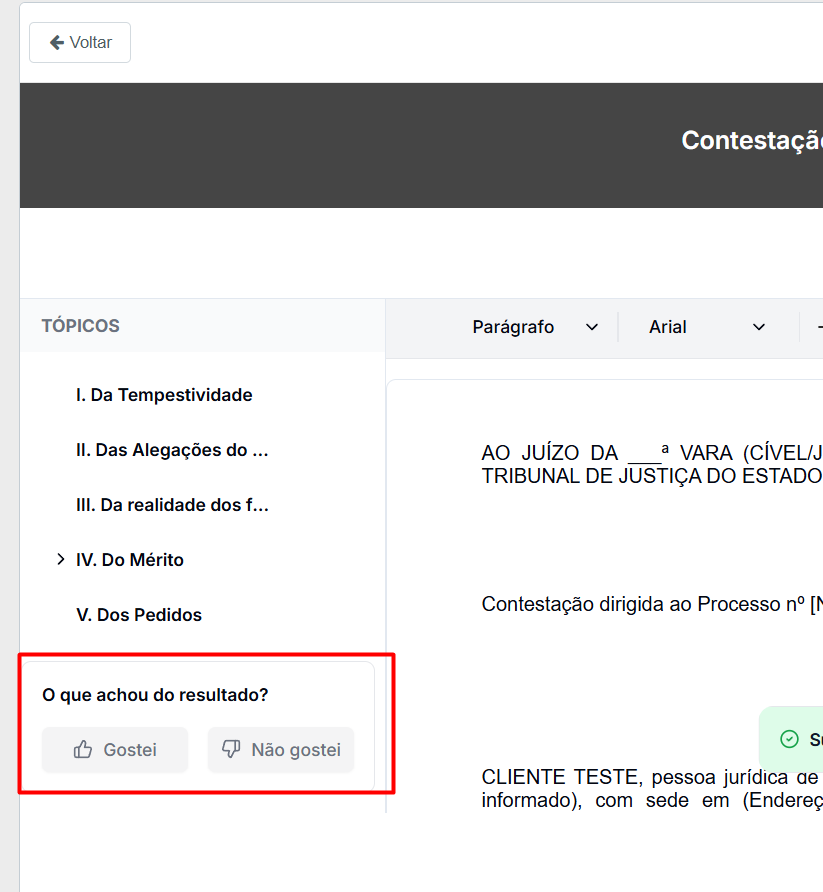Click the TÓPICOS panel header

pyautogui.click(x=81, y=326)
